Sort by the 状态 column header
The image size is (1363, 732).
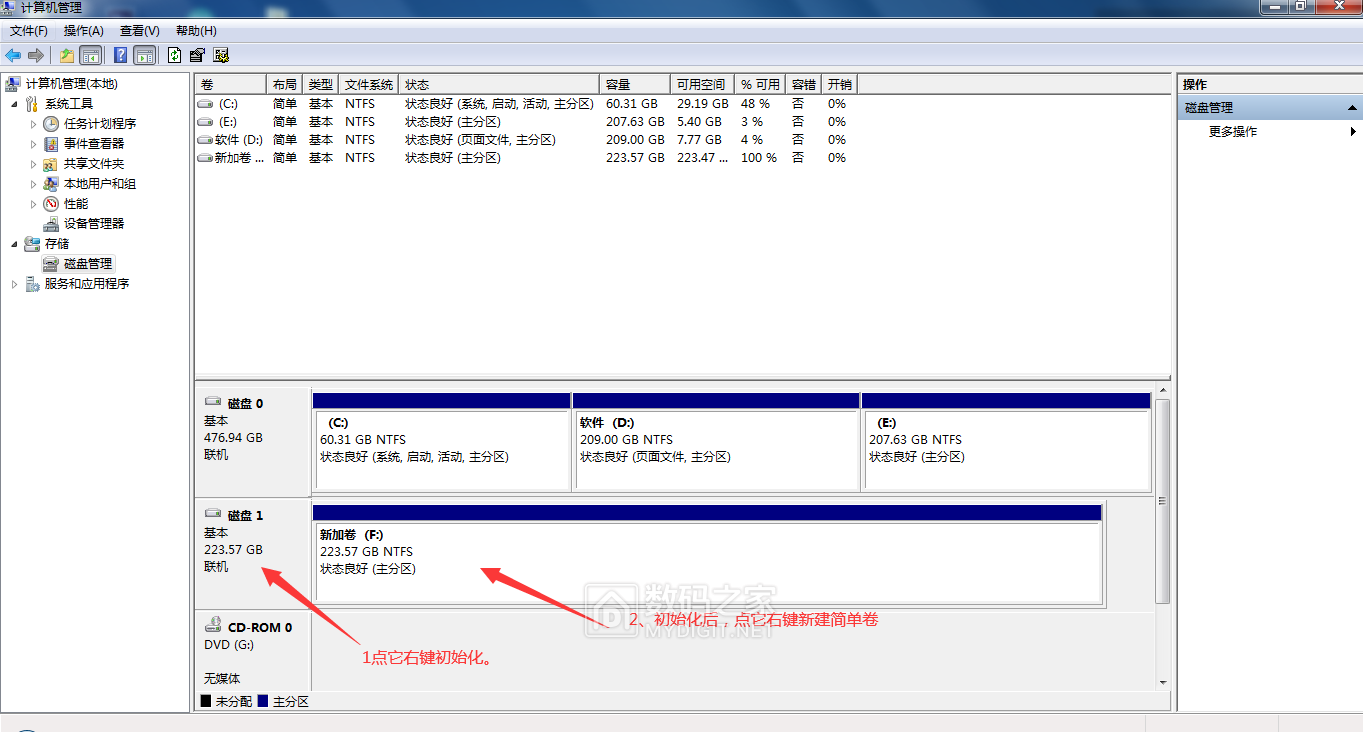click(500, 85)
